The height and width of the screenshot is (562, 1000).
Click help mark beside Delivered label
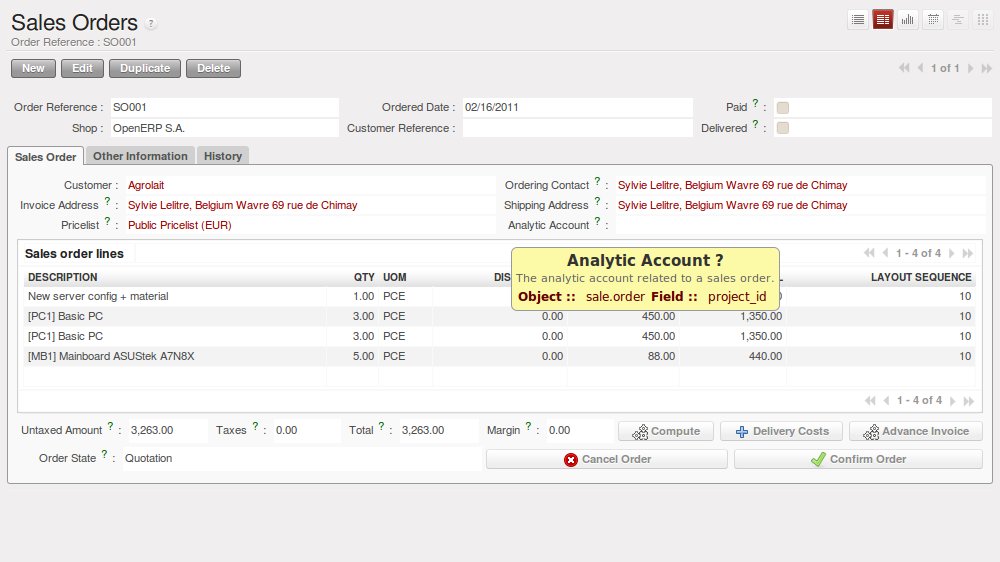coord(755,124)
